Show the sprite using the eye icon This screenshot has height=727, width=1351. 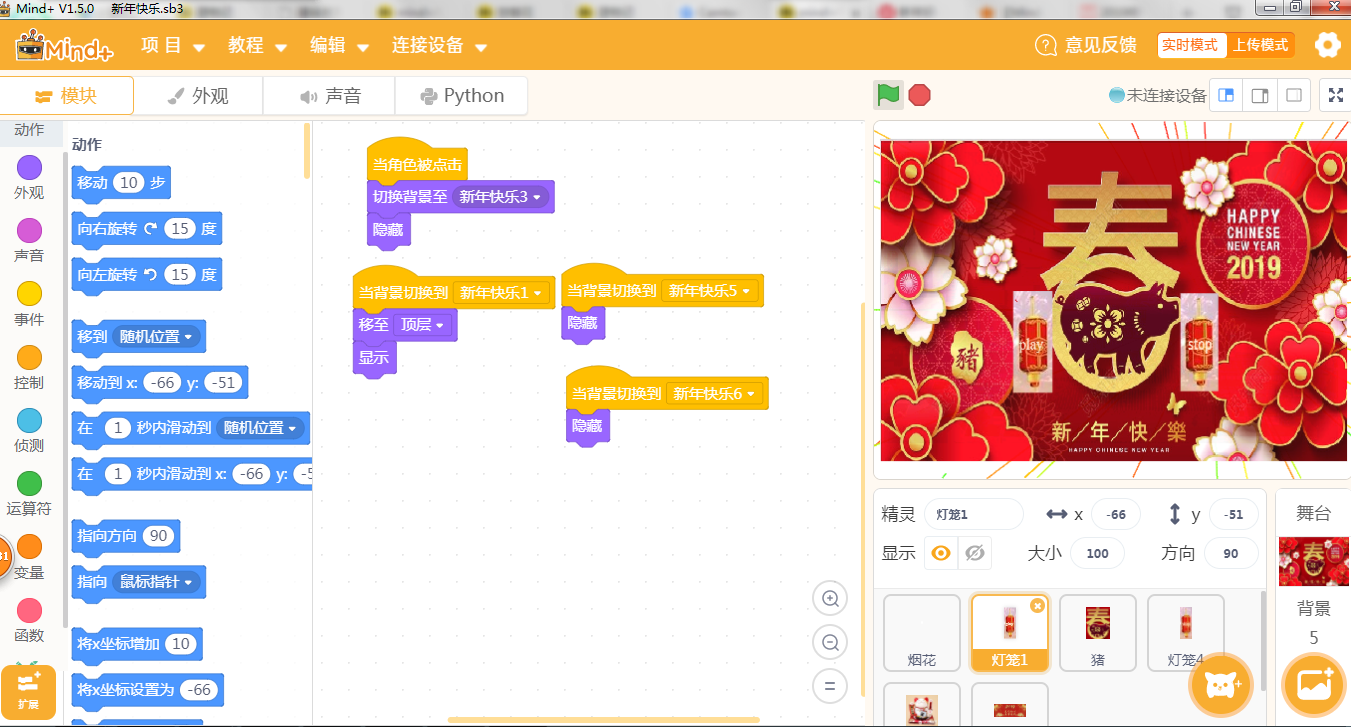[x=940, y=553]
